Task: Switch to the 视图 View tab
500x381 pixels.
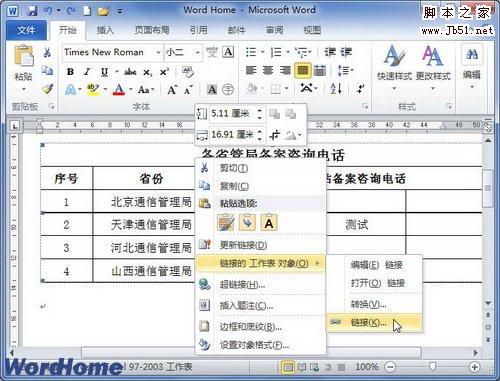Action: pyautogui.click(x=312, y=30)
